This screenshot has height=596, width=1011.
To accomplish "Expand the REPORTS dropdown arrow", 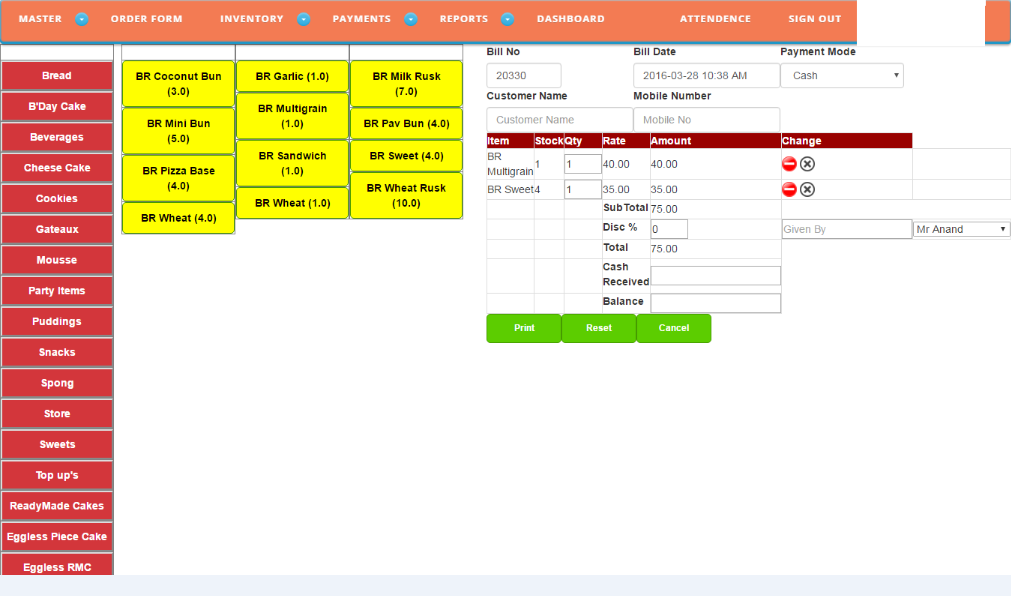I will 507,18.
